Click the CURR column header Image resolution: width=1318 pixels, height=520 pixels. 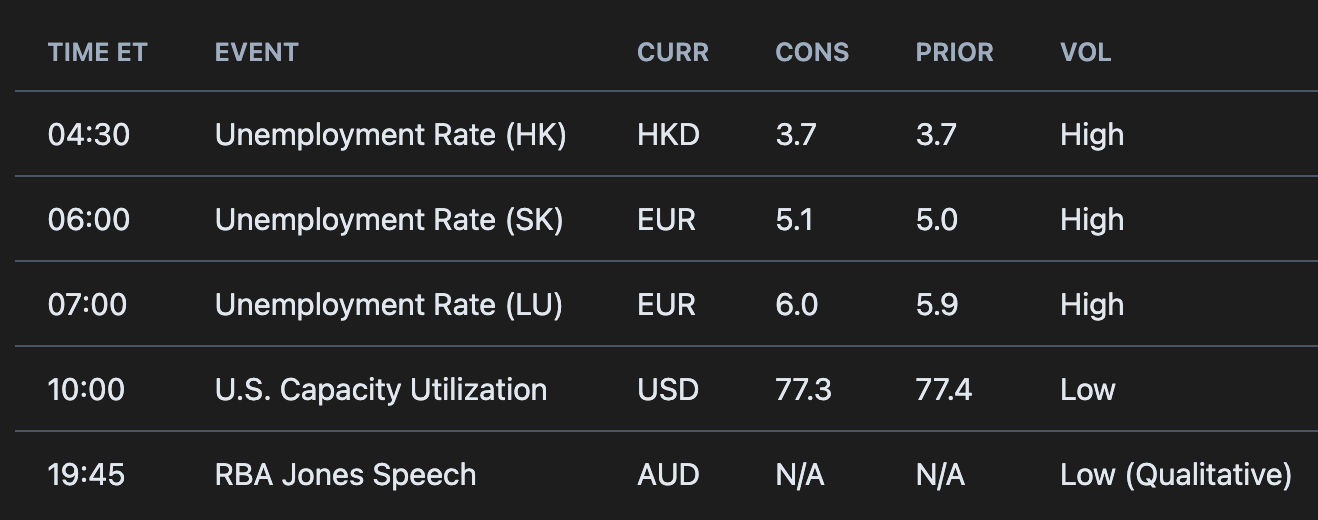[x=672, y=53]
